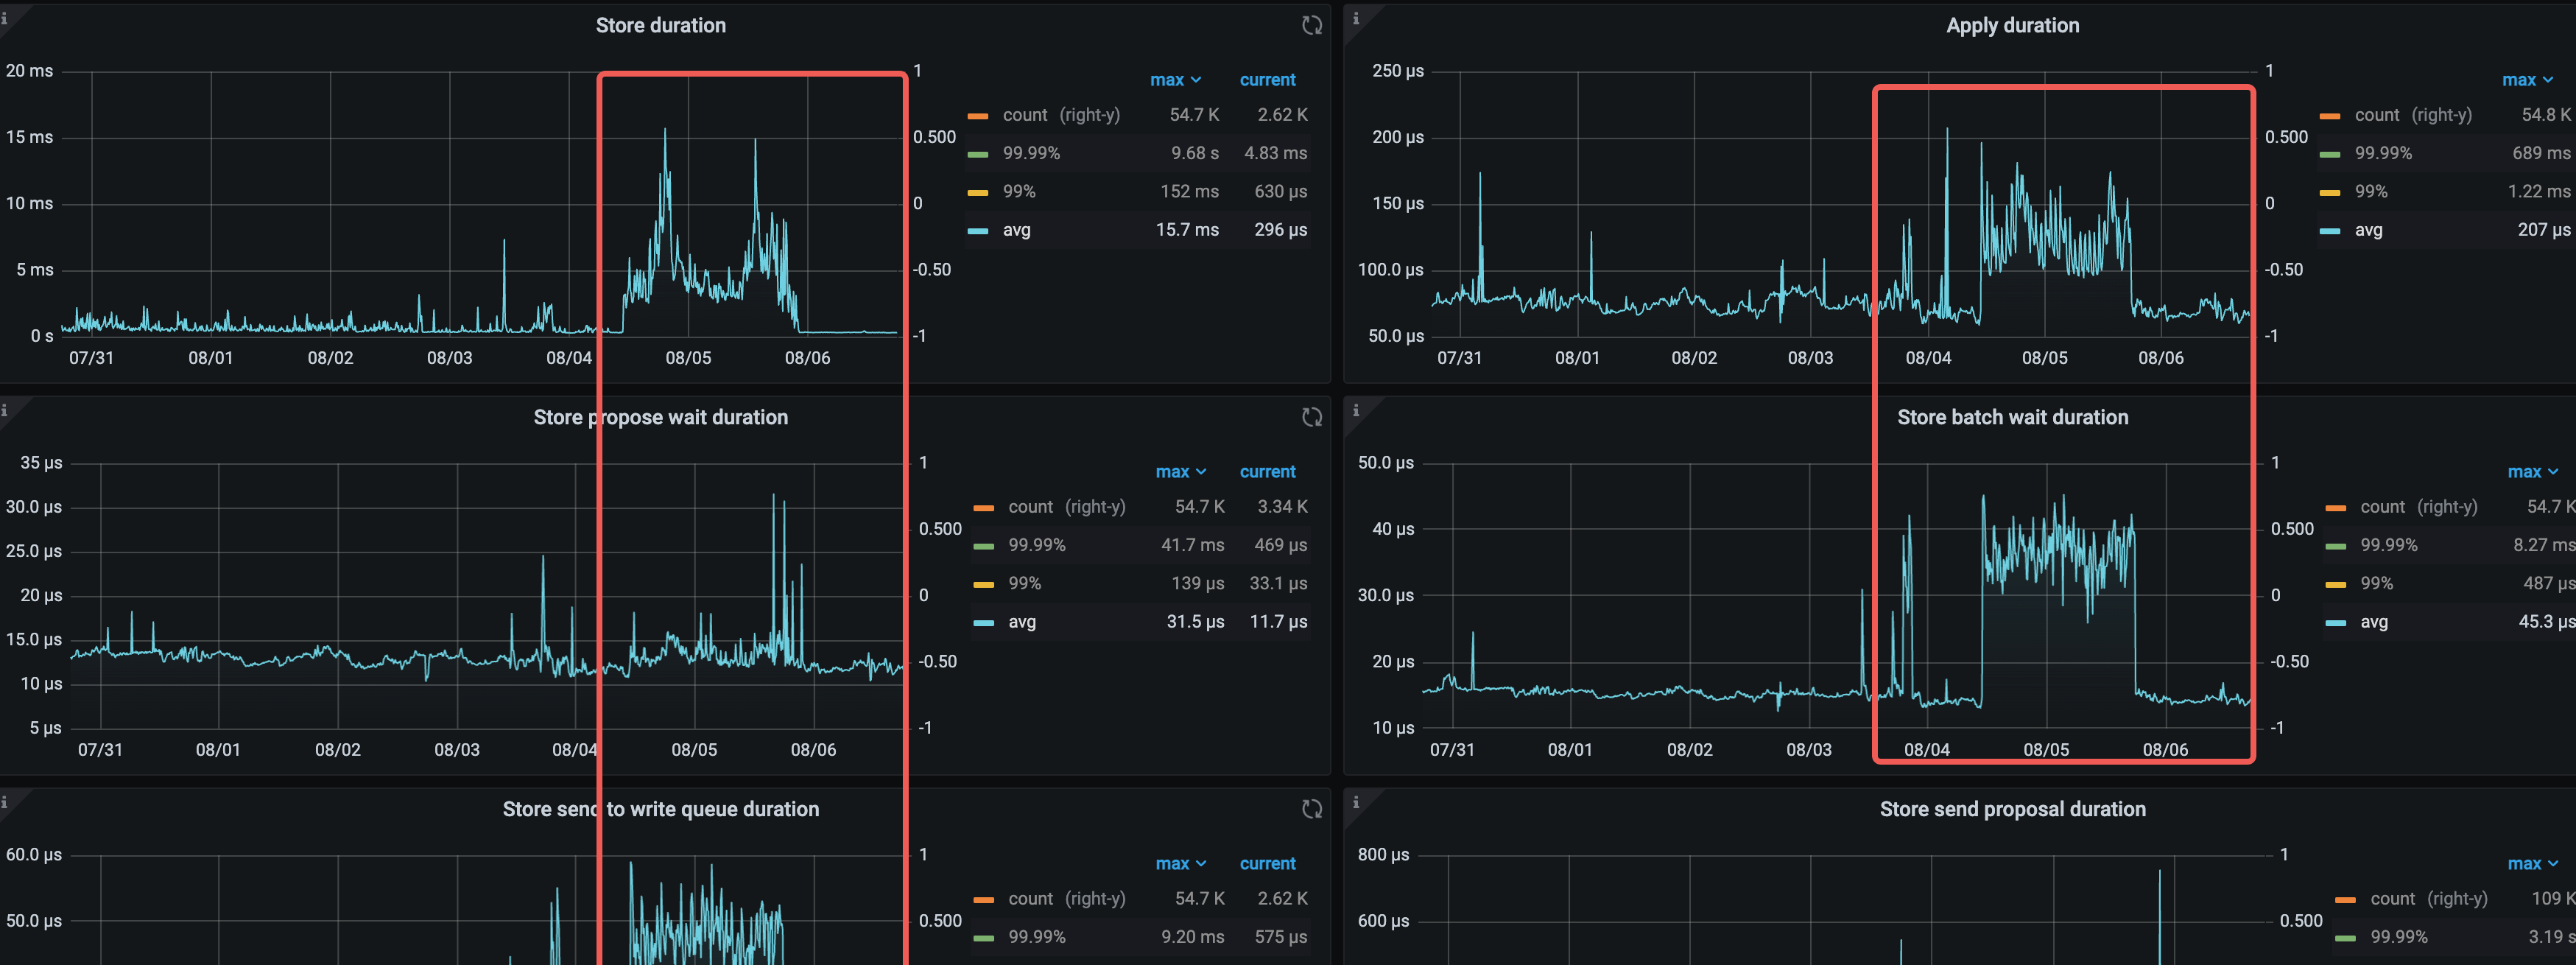Click current column header in Store propose wait duration
The height and width of the screenshot is (965, 2576).
click(x=1267, y=472)
